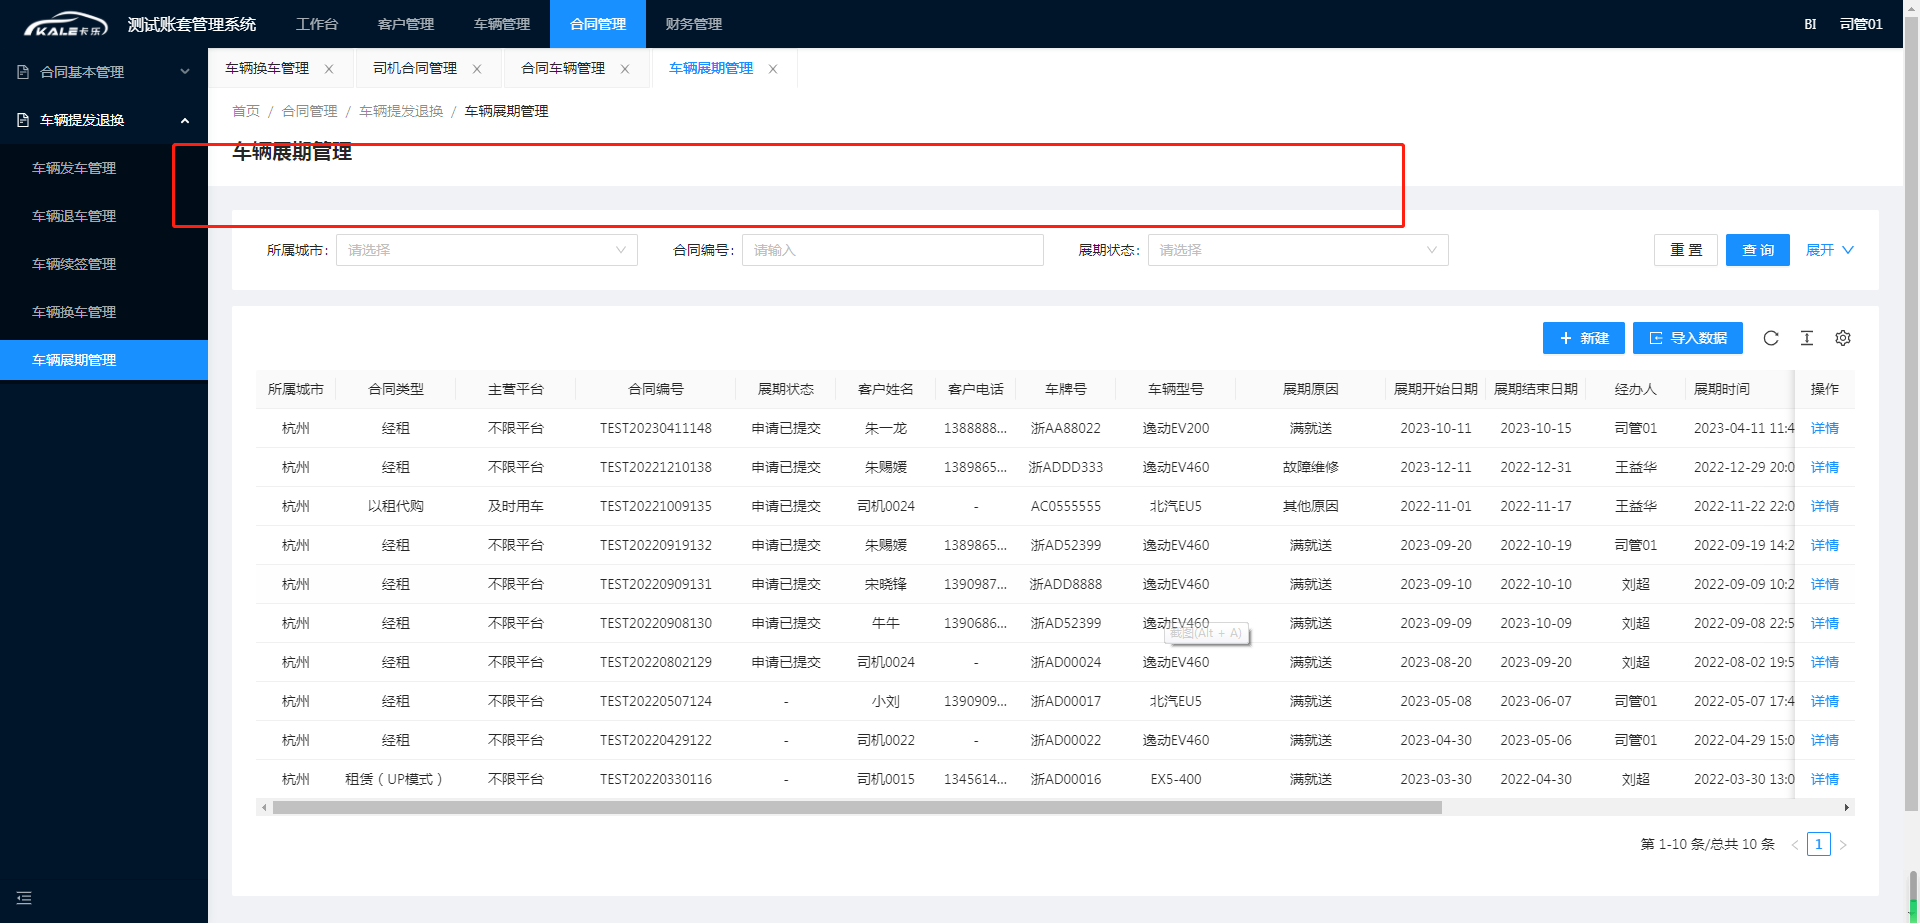This screenshot has width=1920, height=923.
Task: Open 详情 for contract TEST20220919132
Action: [1825, 545]
